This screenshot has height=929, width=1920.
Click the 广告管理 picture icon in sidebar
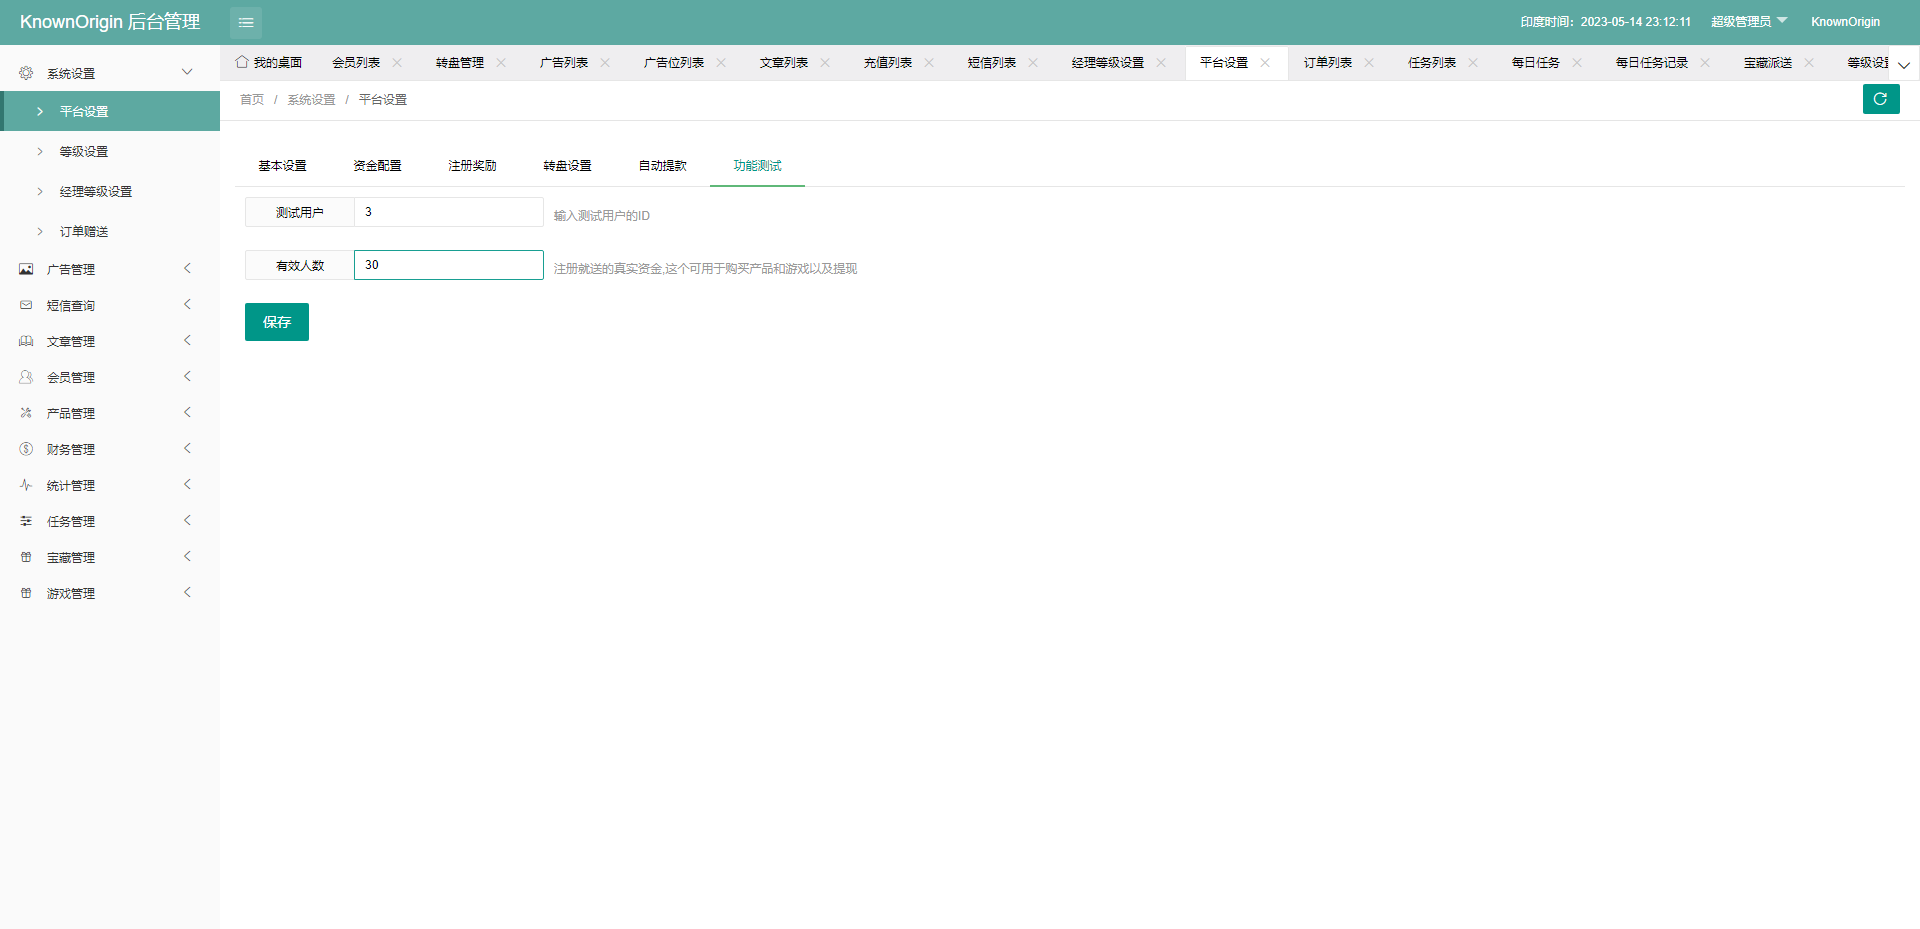coord(26,269)
